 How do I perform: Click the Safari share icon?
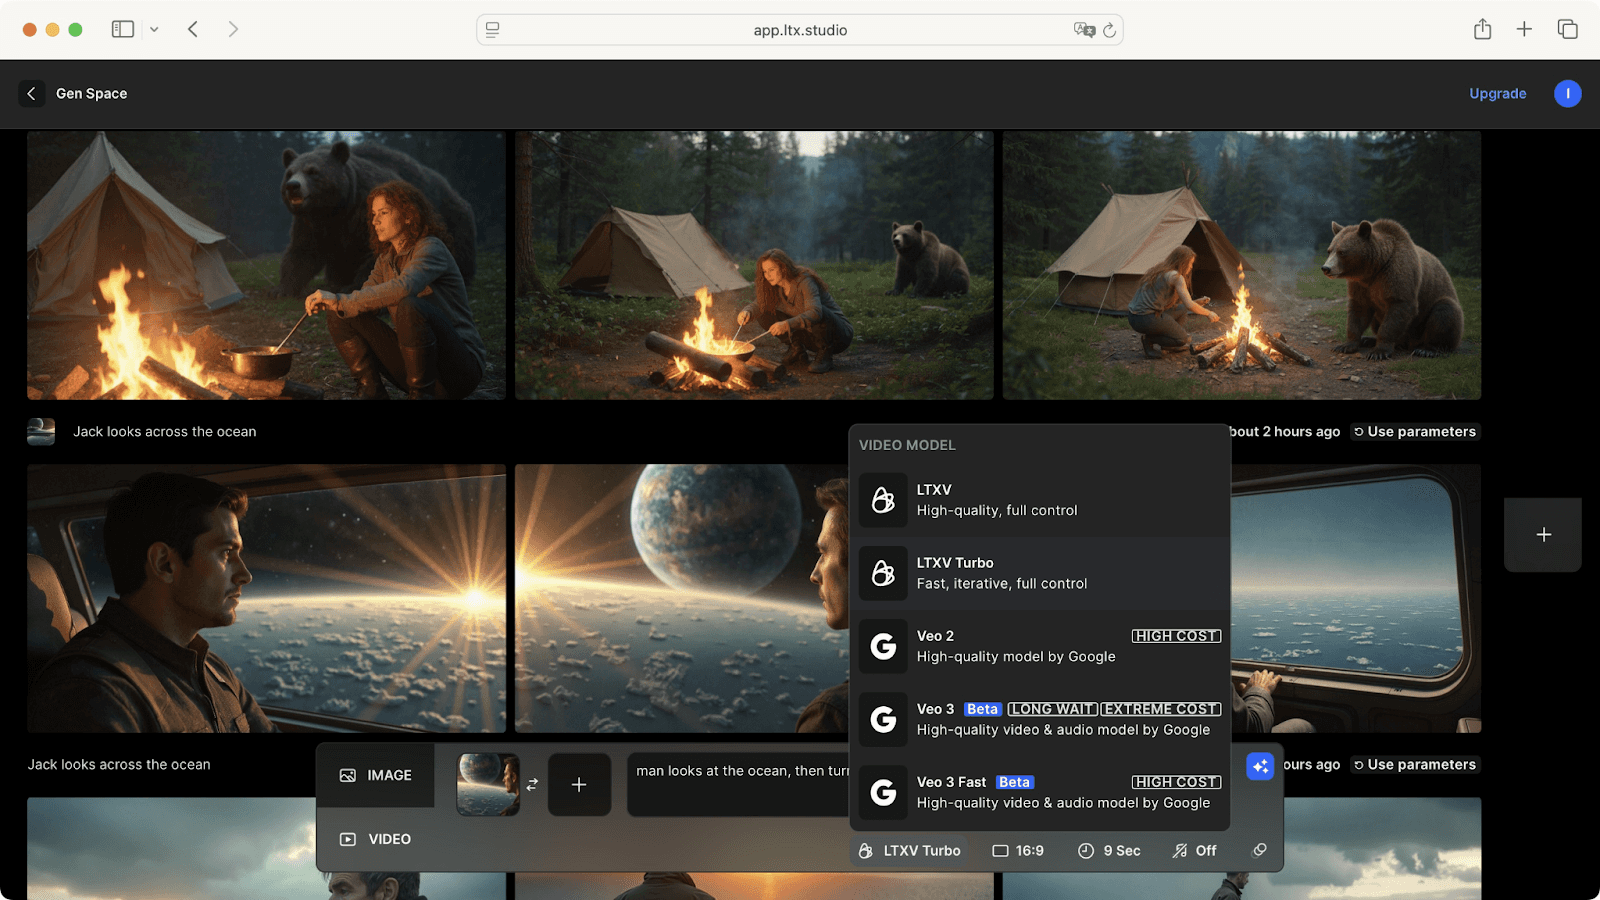point(1482,30)
